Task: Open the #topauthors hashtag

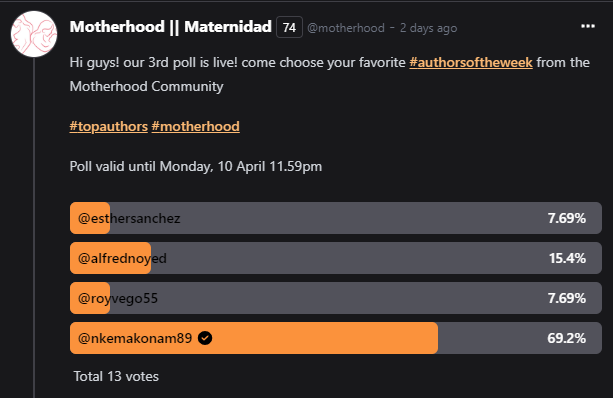Action: (x=109, y=126)
